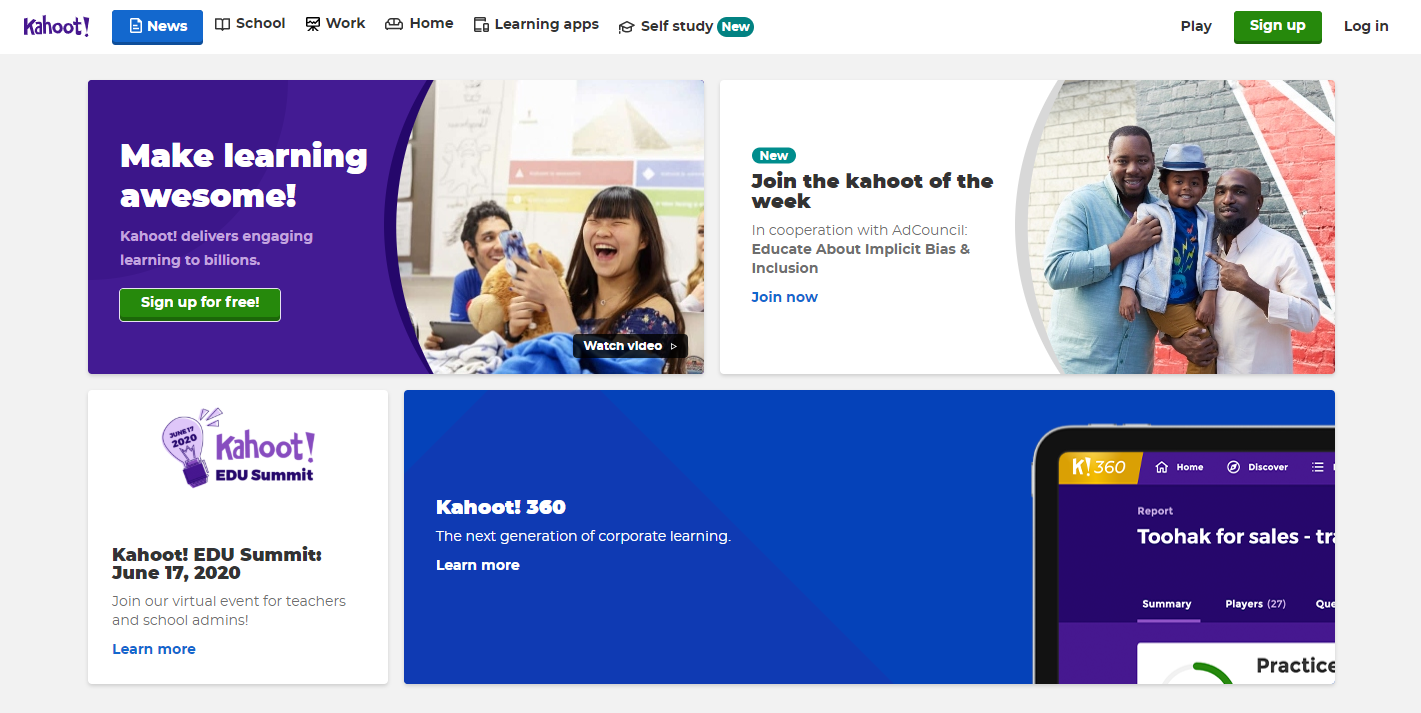Click Learn more under Kahoot! 360
This screenshot has width=1421, height=713.
point(478,565)
